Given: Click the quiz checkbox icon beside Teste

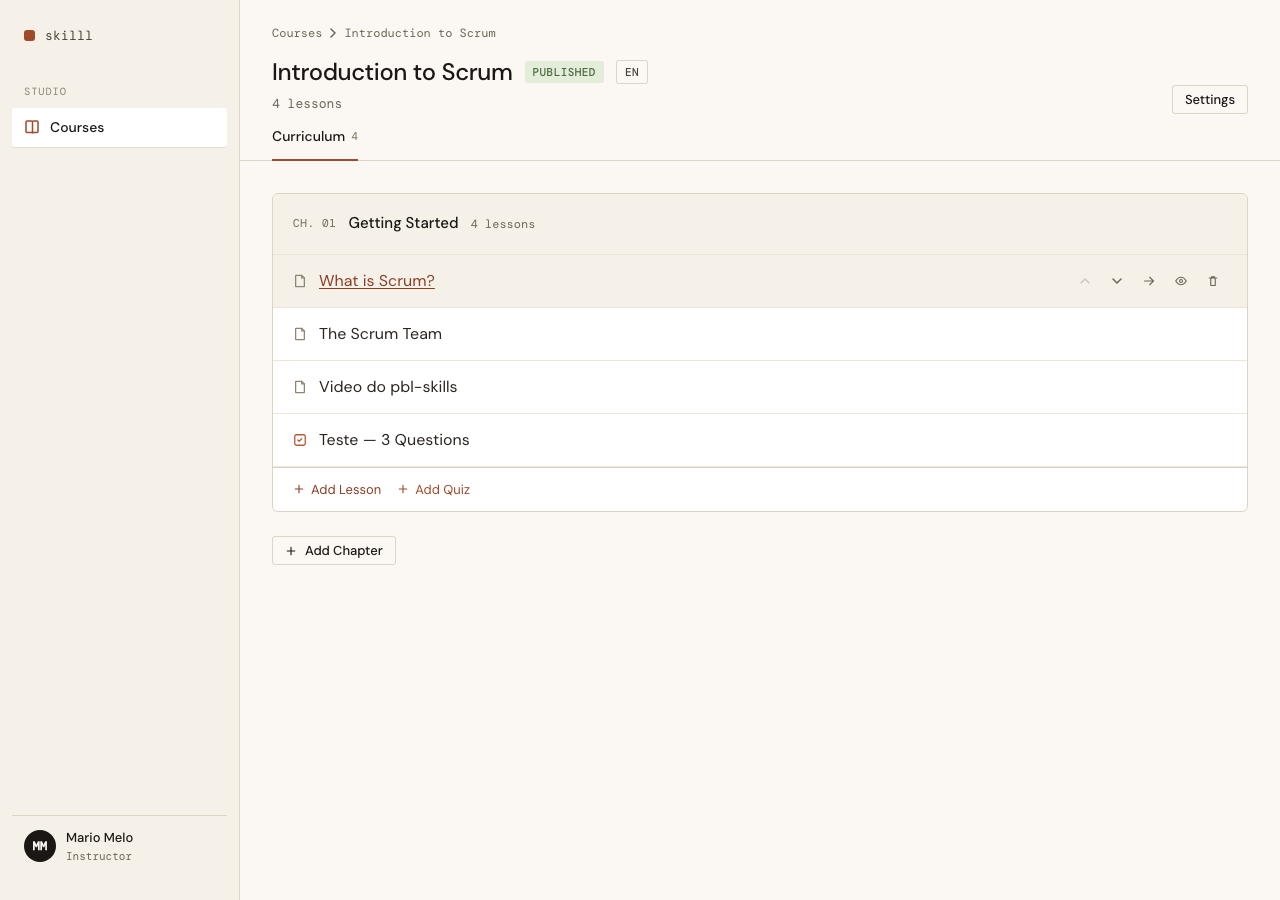Looking at the screenshot, I should [x=300, y=440].
